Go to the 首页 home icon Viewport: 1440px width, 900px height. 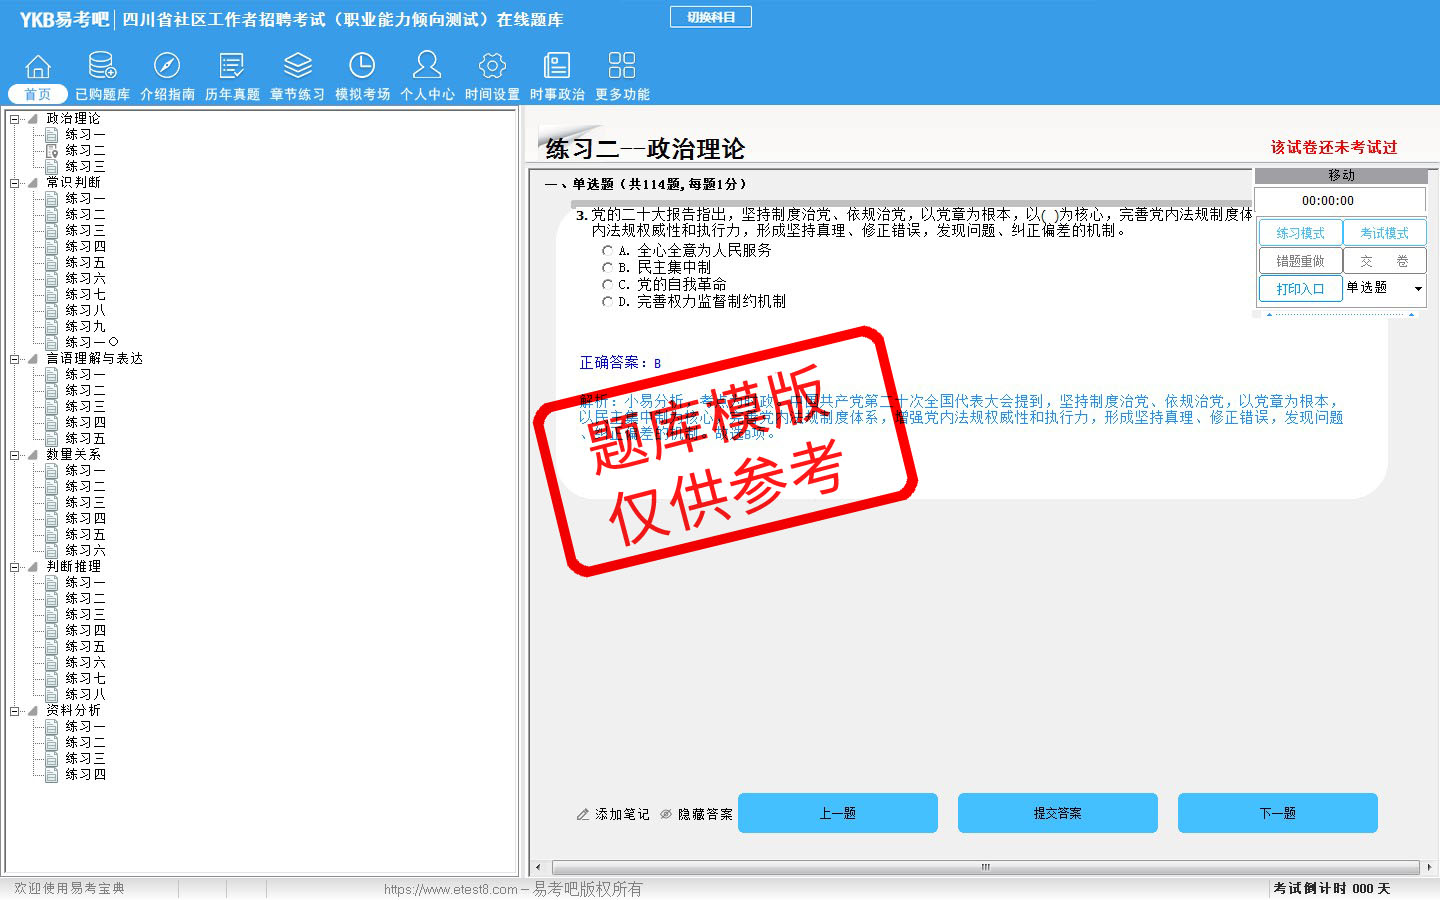38,66
